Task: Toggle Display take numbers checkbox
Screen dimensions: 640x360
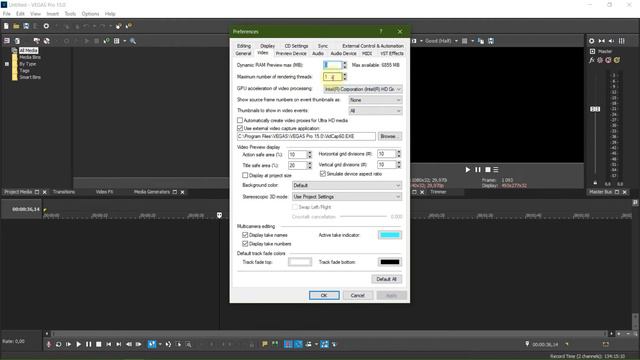Action: pos(245,244)
